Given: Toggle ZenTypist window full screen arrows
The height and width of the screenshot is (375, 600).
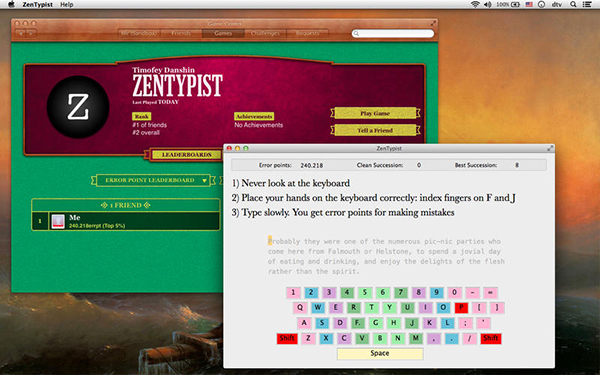Looking at the screenshot, I should (x=550, y=148).
